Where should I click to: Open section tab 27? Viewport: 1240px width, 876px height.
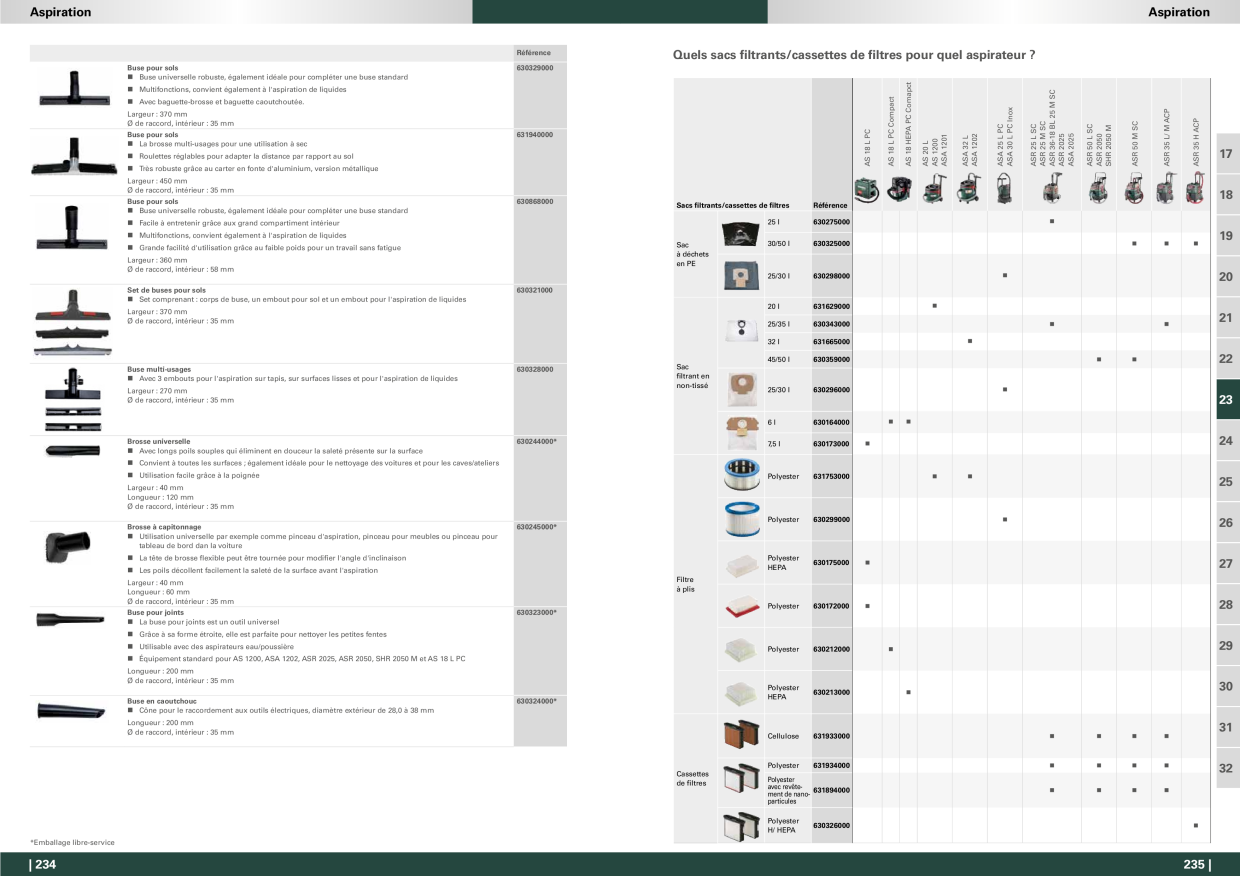pos(1226,564)
